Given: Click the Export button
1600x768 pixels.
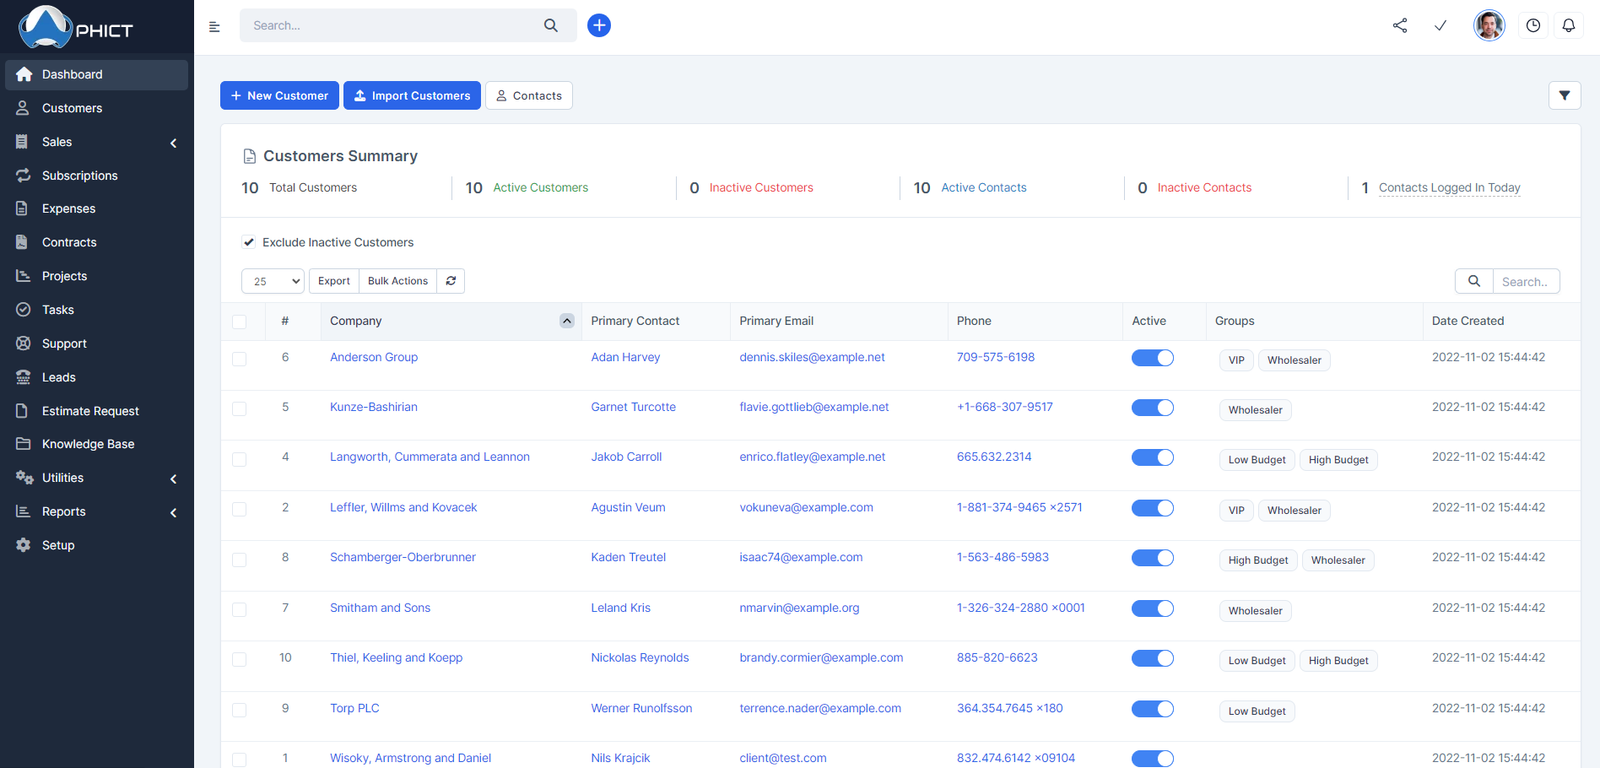Looking at the screenshot, I should coord(334,281).
